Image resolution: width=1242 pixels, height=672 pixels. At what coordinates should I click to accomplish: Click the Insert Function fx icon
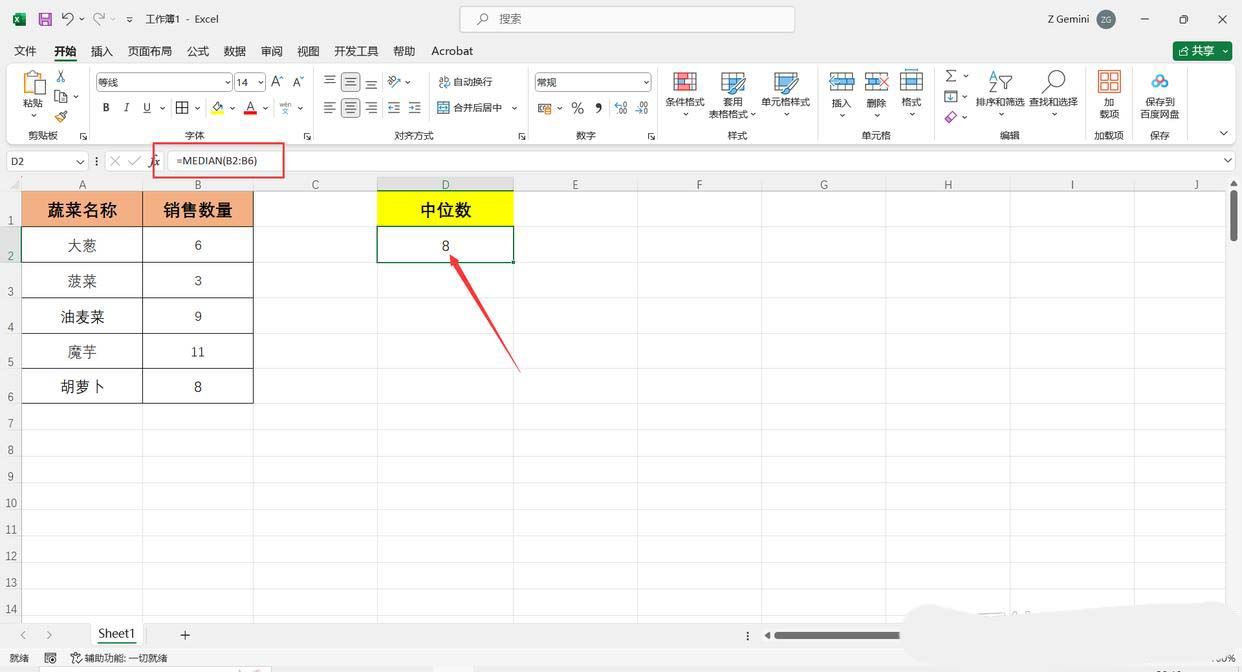click(x=154, y=161)
